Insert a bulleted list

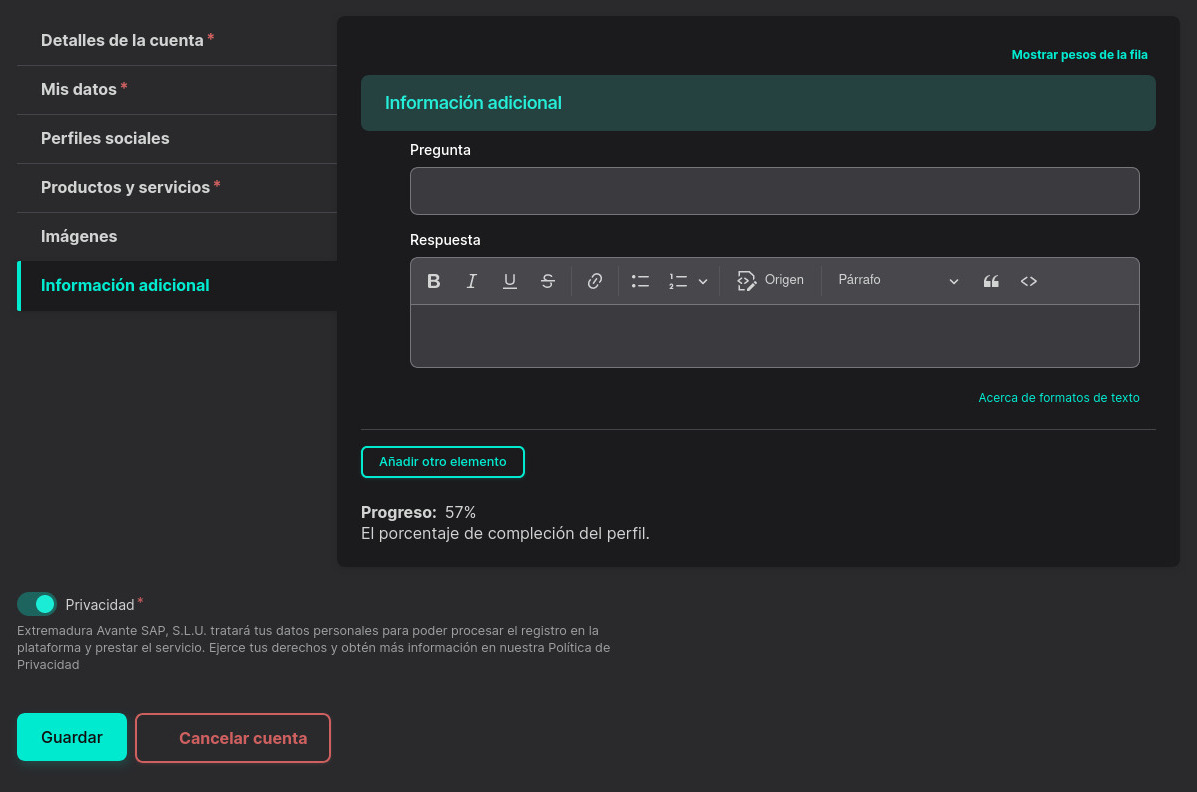click(641, 281)
